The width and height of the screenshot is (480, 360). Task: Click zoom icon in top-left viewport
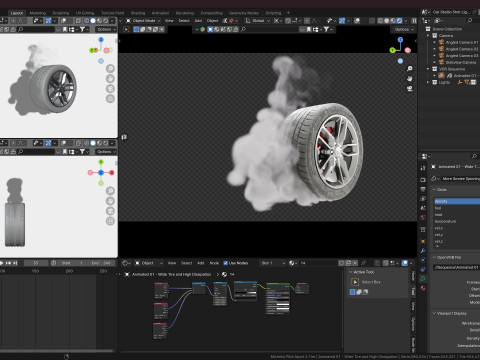pos(110,69)
